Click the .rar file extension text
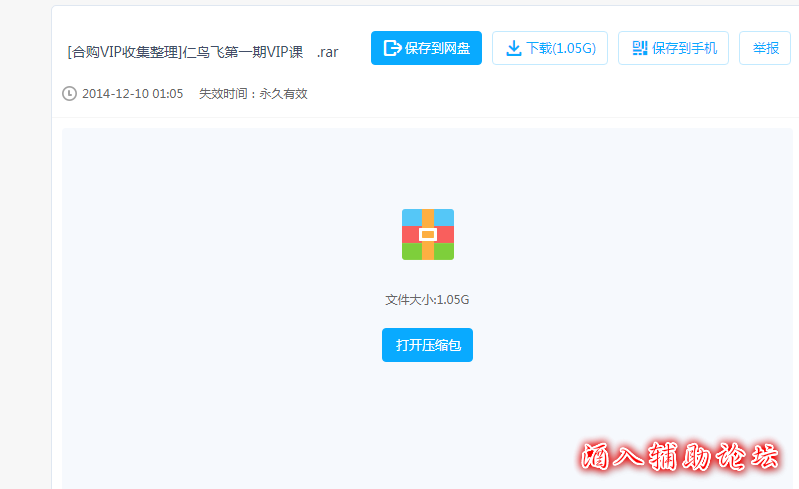Image resolution: width=799 pixels, height=489 pixels. coord(327,52)
